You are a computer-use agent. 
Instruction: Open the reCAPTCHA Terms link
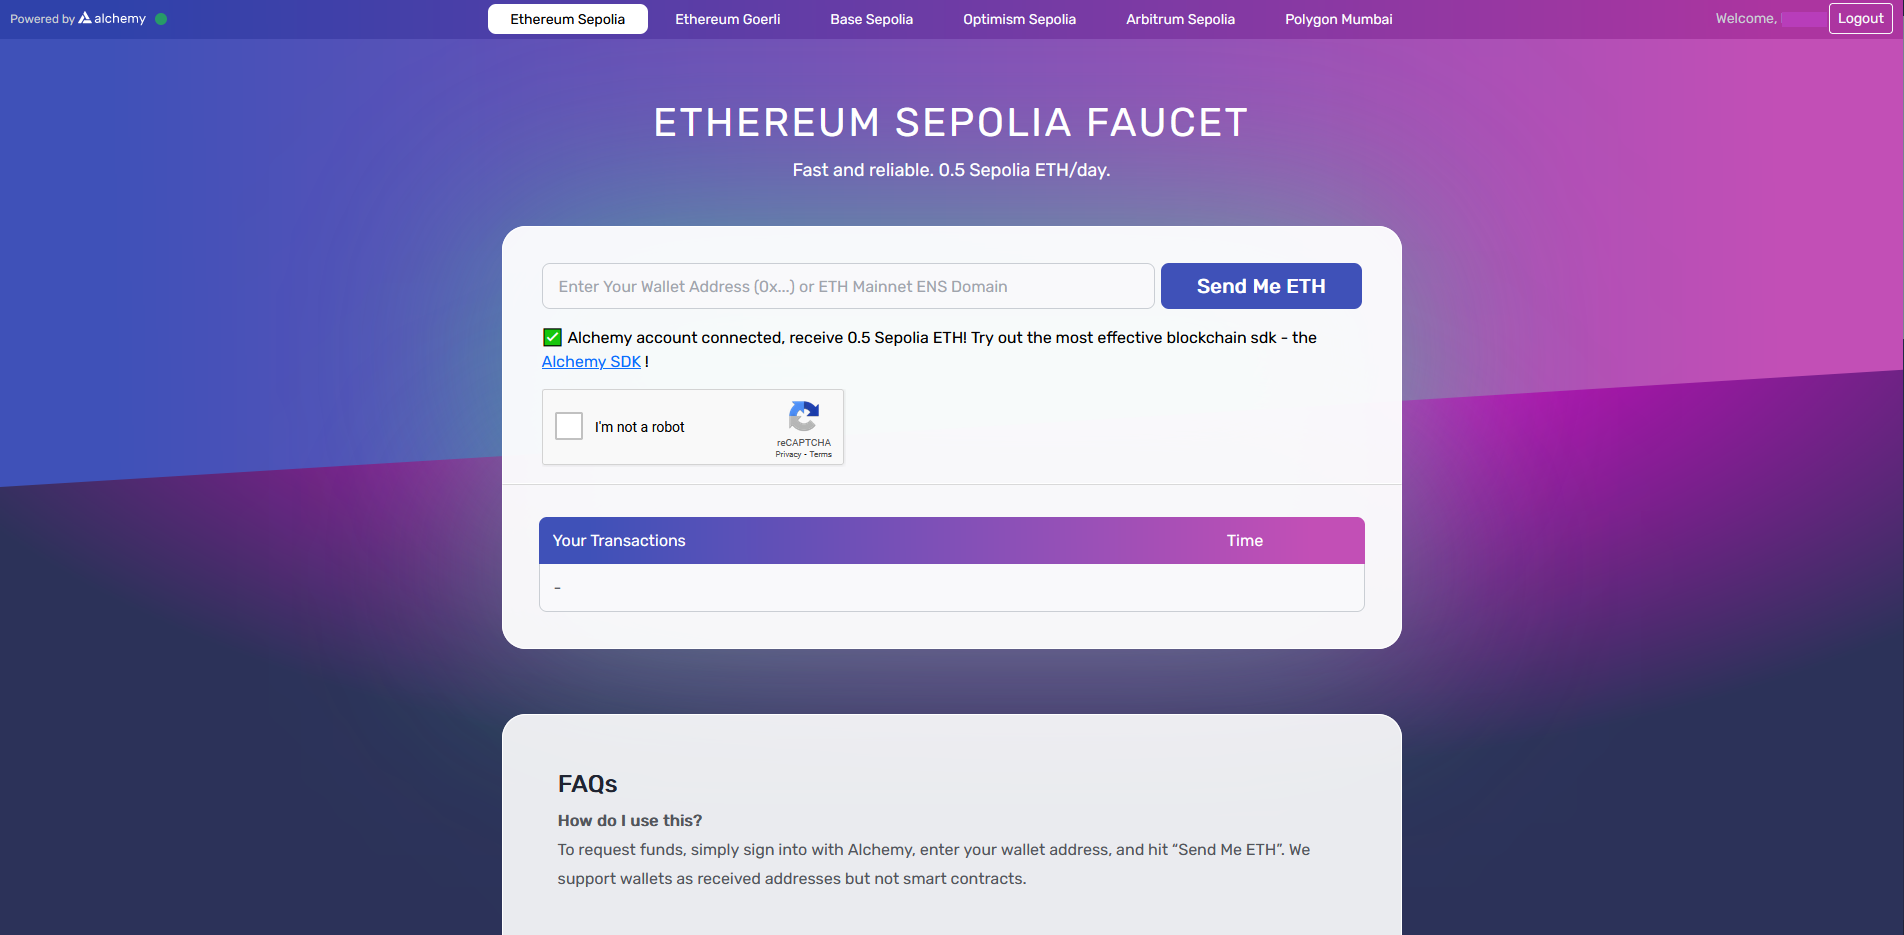[821, 455]
